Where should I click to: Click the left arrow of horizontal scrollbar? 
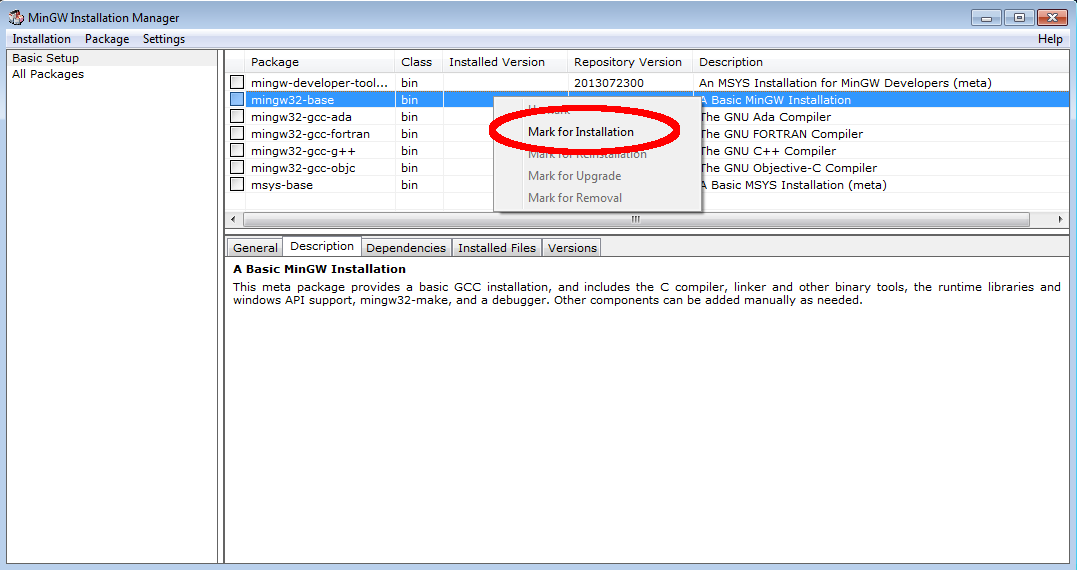tap(233, 219)
